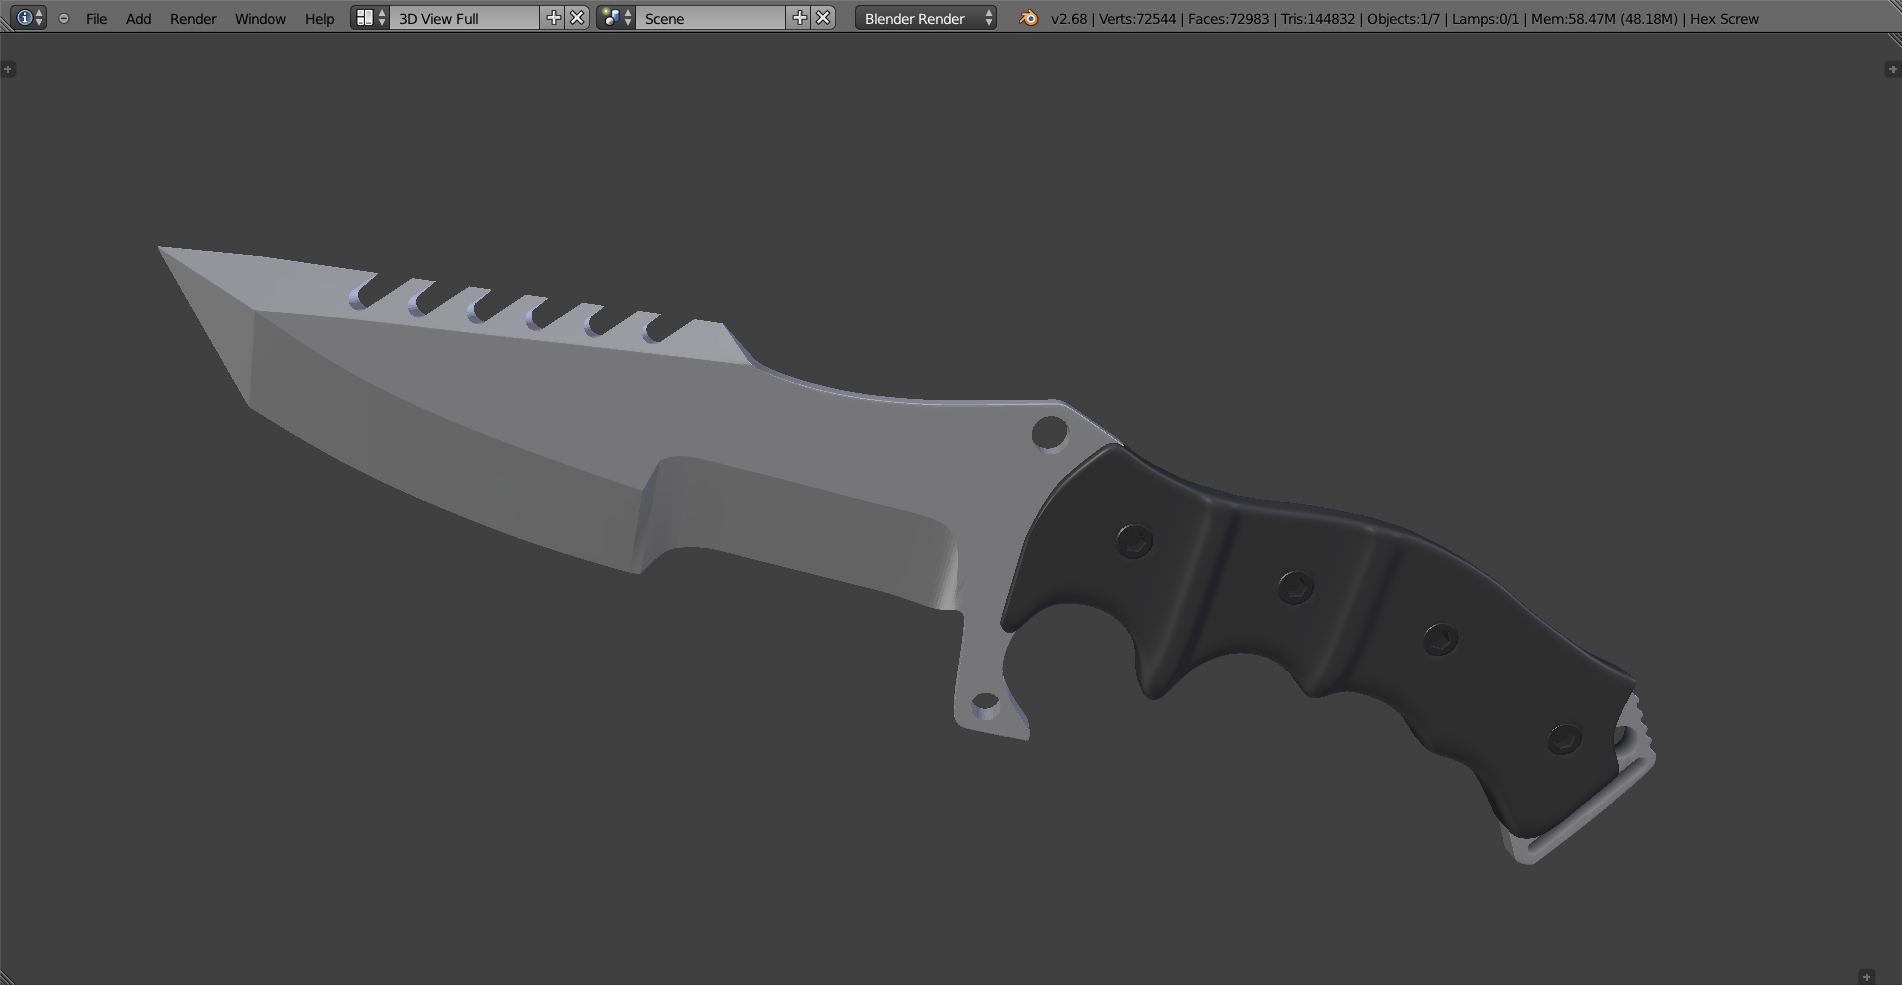Click the Faces:72983 statistic
1902x985 pixels.
[x=1228, y=18]
